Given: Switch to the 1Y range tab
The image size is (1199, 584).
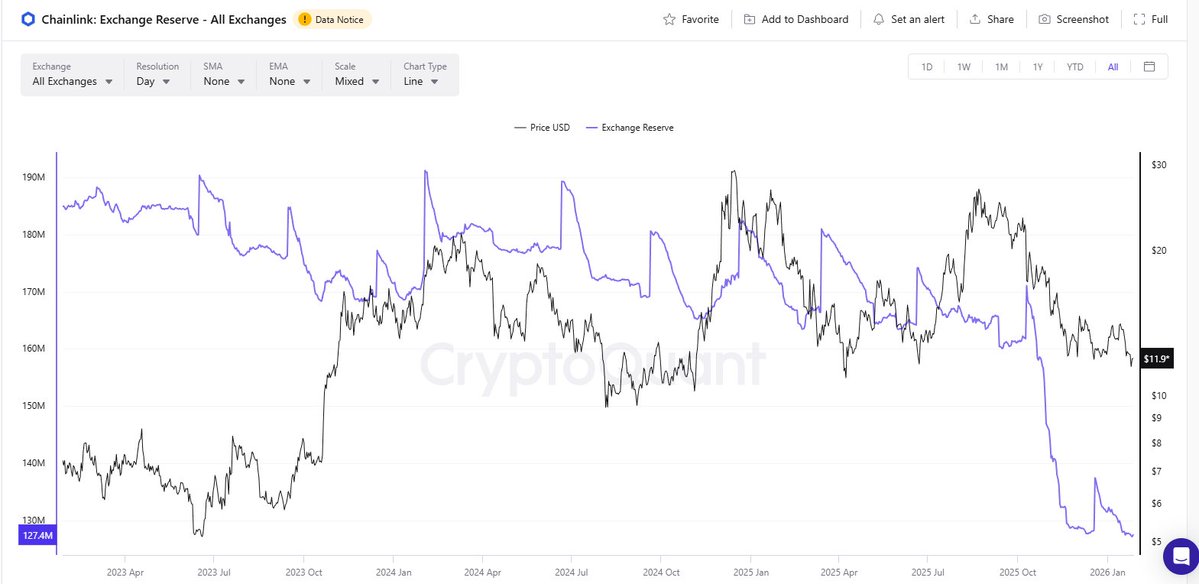Looking at the screenshot, I should pyautogui.click(x=1038, y=67).
